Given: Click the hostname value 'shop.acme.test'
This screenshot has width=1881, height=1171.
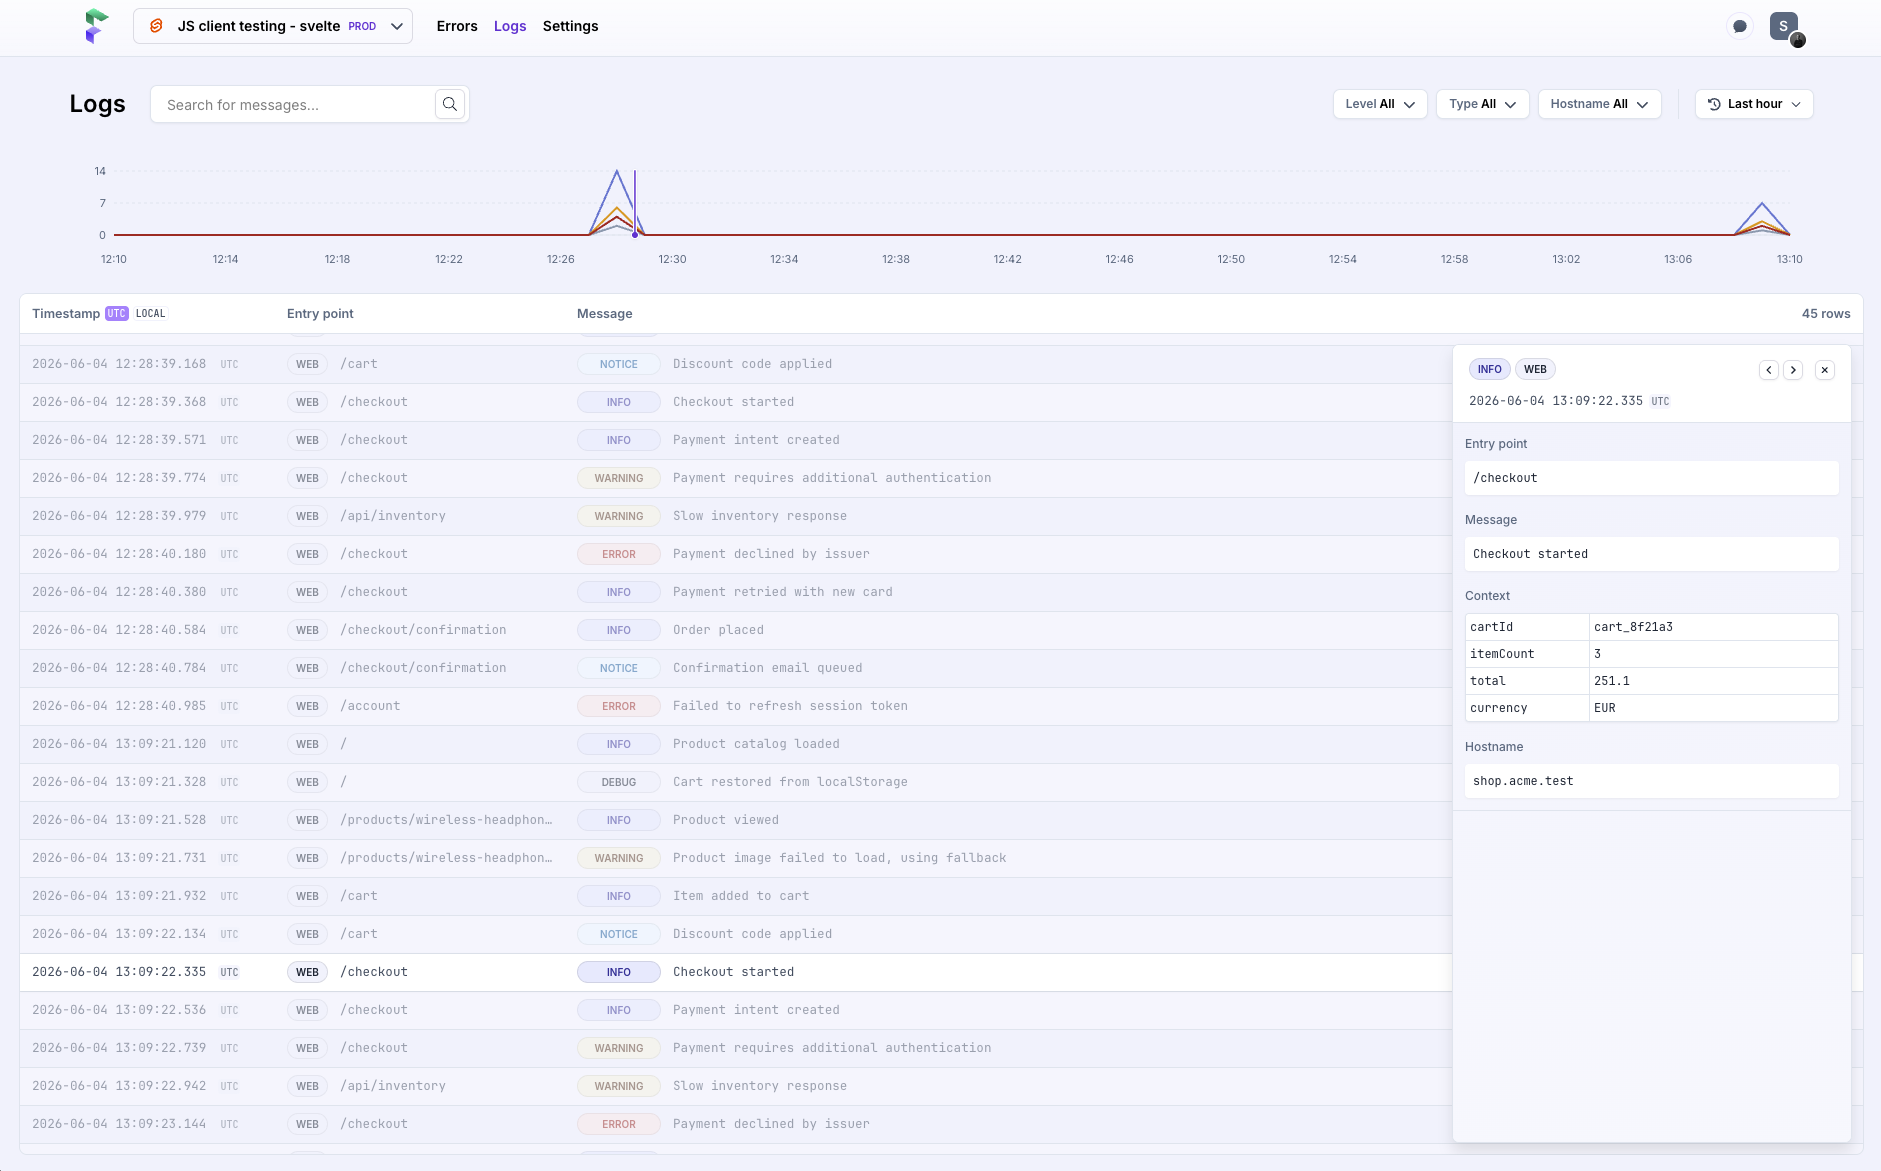Looking at the screenshot, I should coord(1651,781).
